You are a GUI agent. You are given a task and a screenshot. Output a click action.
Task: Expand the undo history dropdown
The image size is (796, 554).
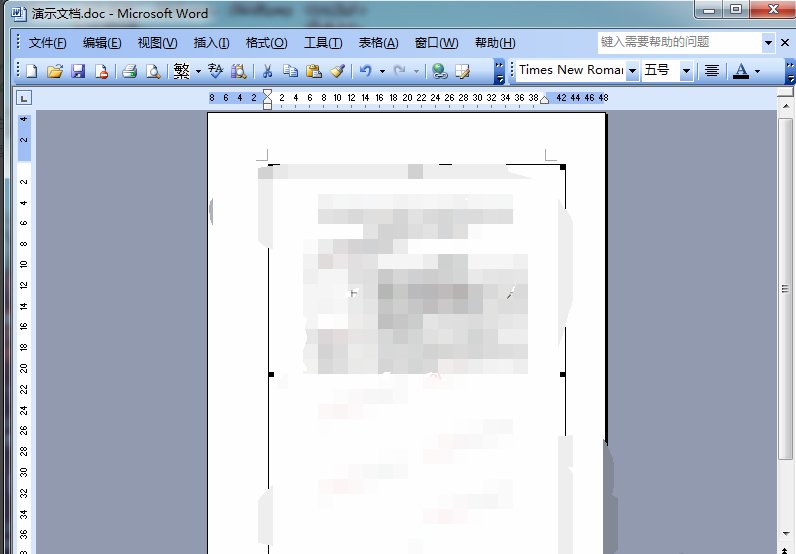(382, 71)
